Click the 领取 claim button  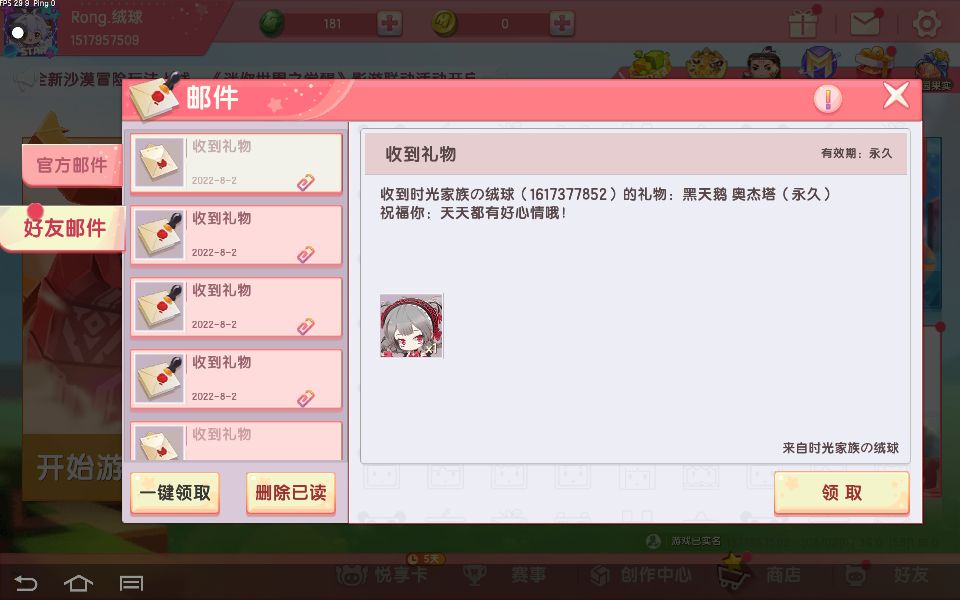pyautogui.click(x=841, y=492)
